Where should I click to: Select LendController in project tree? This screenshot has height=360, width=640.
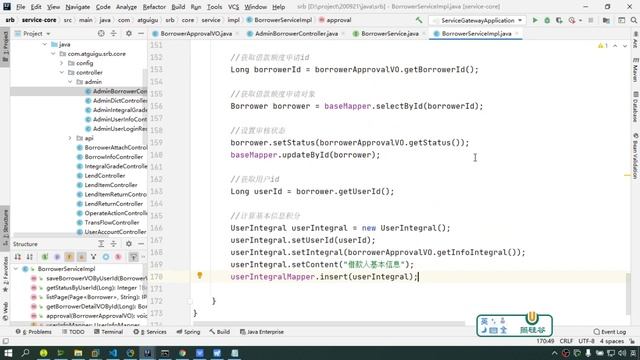(101, 176)
